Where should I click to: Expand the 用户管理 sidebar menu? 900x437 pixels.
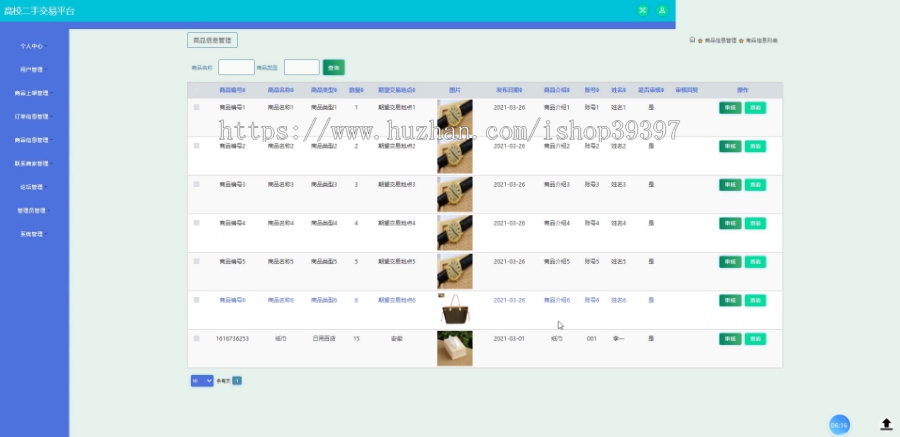[34, 69]
